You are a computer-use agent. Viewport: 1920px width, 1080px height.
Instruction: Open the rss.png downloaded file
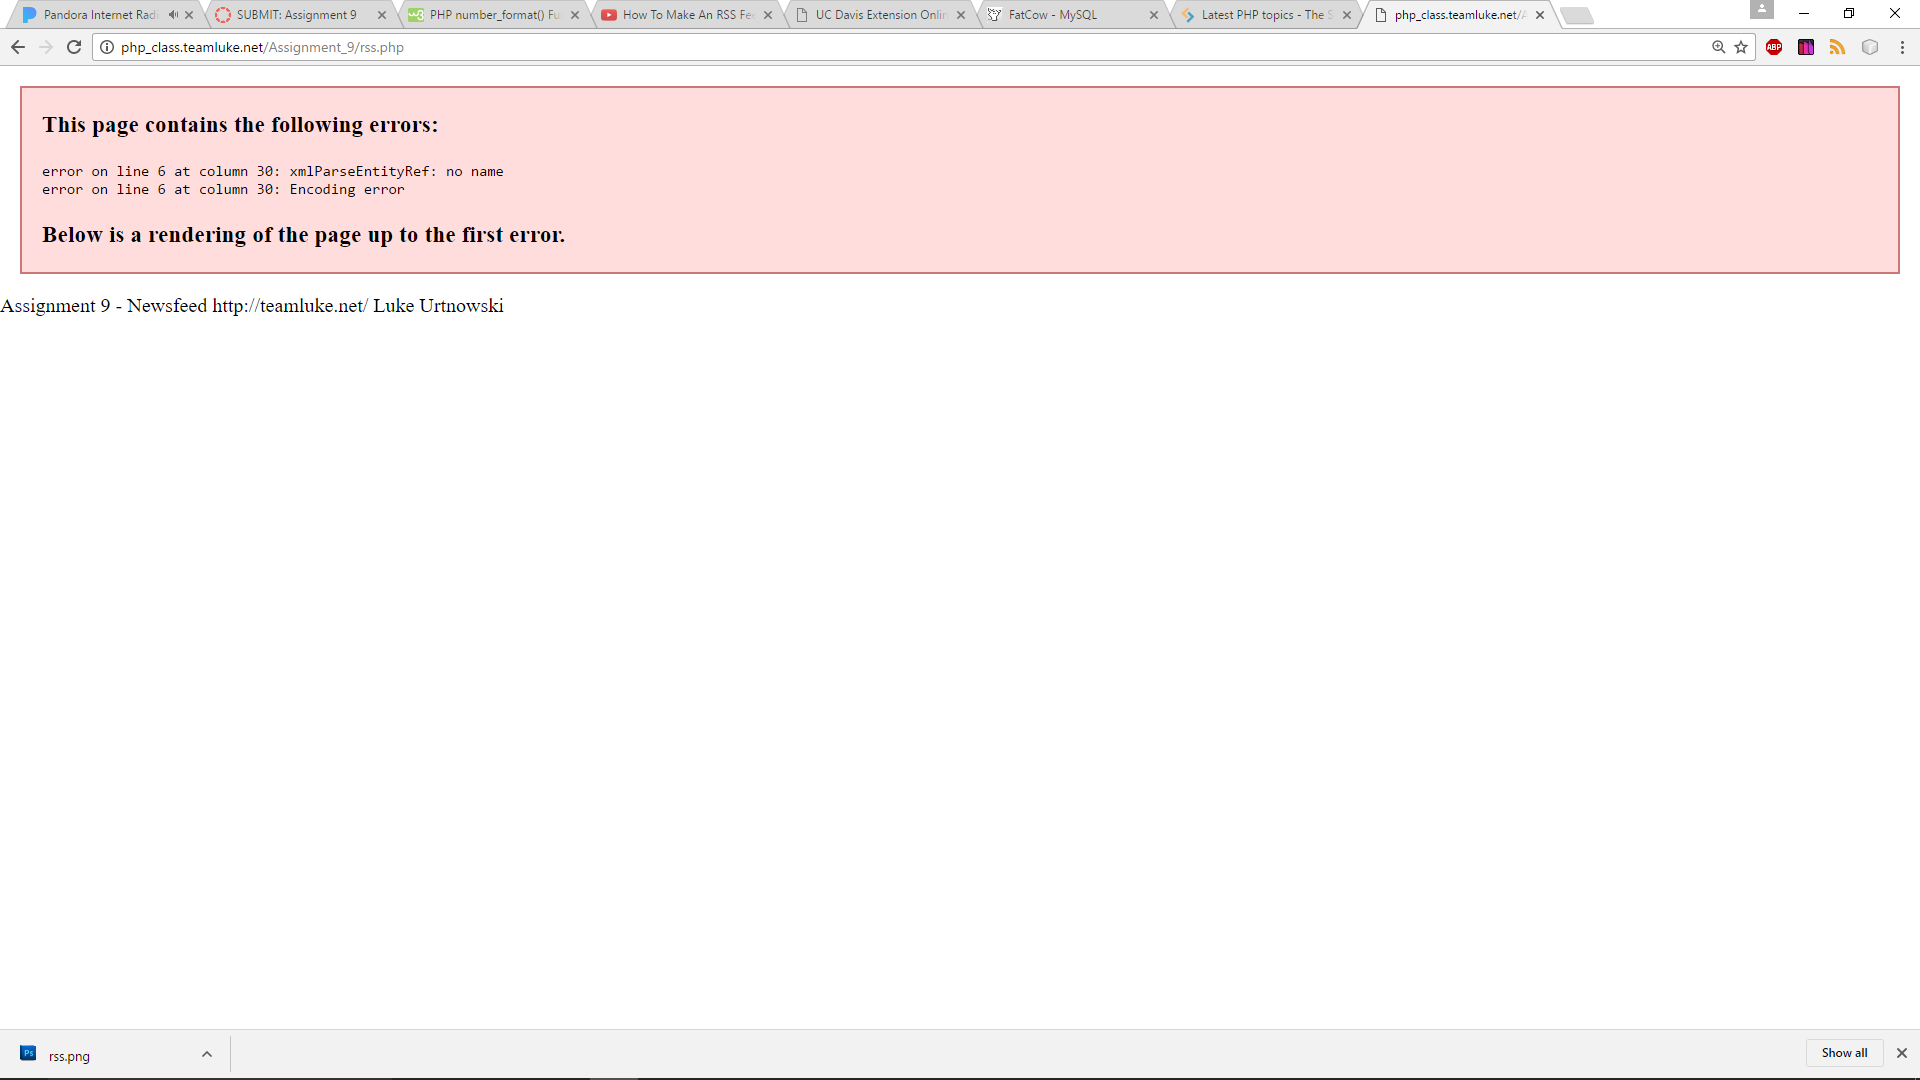click(x=69, y=1056)
